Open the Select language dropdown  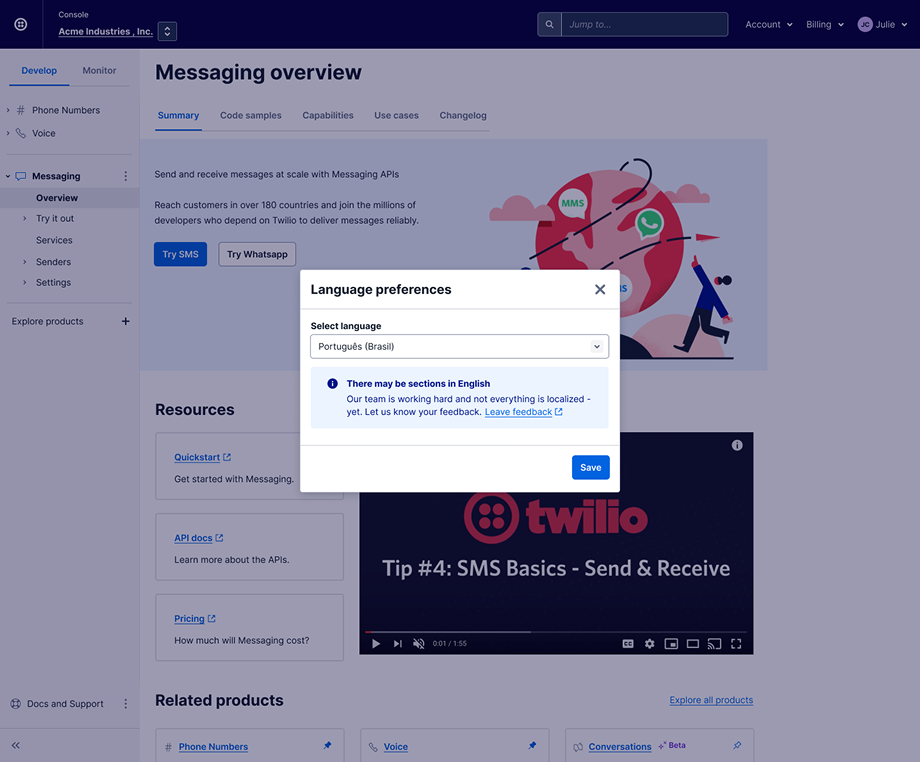pyautogui.click(x=459, y=347)
